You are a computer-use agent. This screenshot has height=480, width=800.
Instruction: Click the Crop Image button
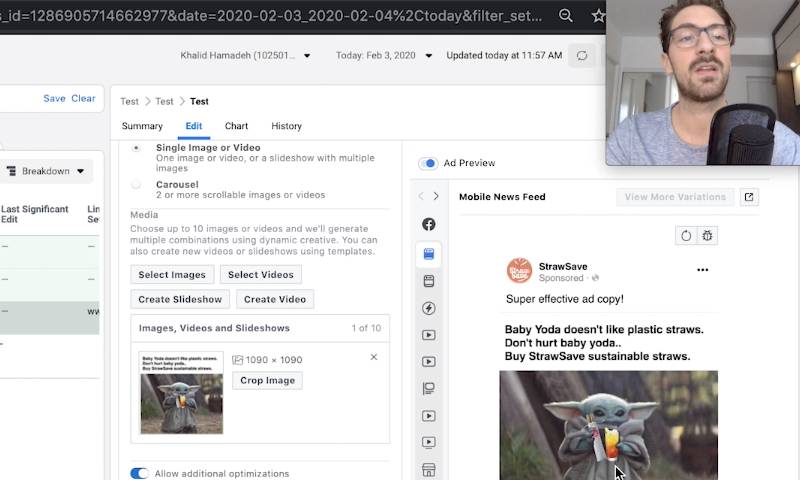coord(268,381)
